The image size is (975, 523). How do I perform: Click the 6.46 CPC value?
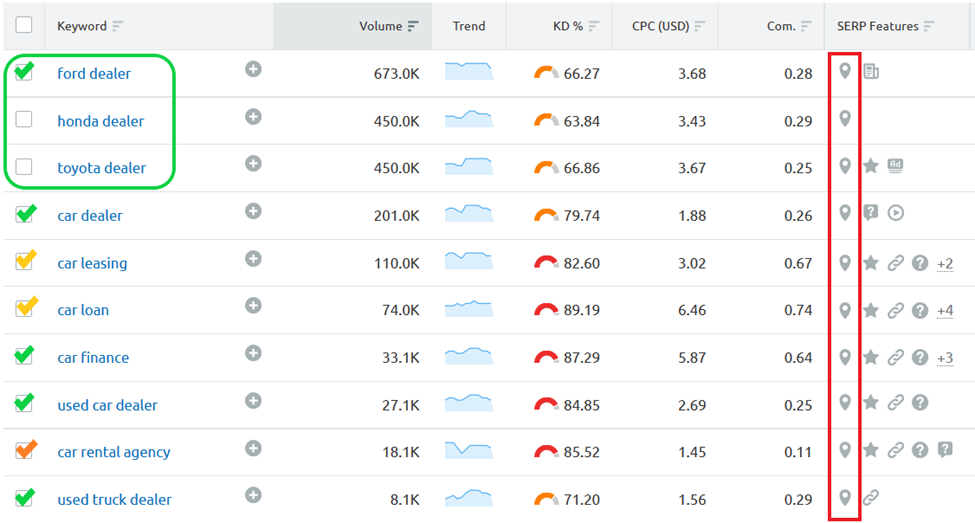pos(691,310)
